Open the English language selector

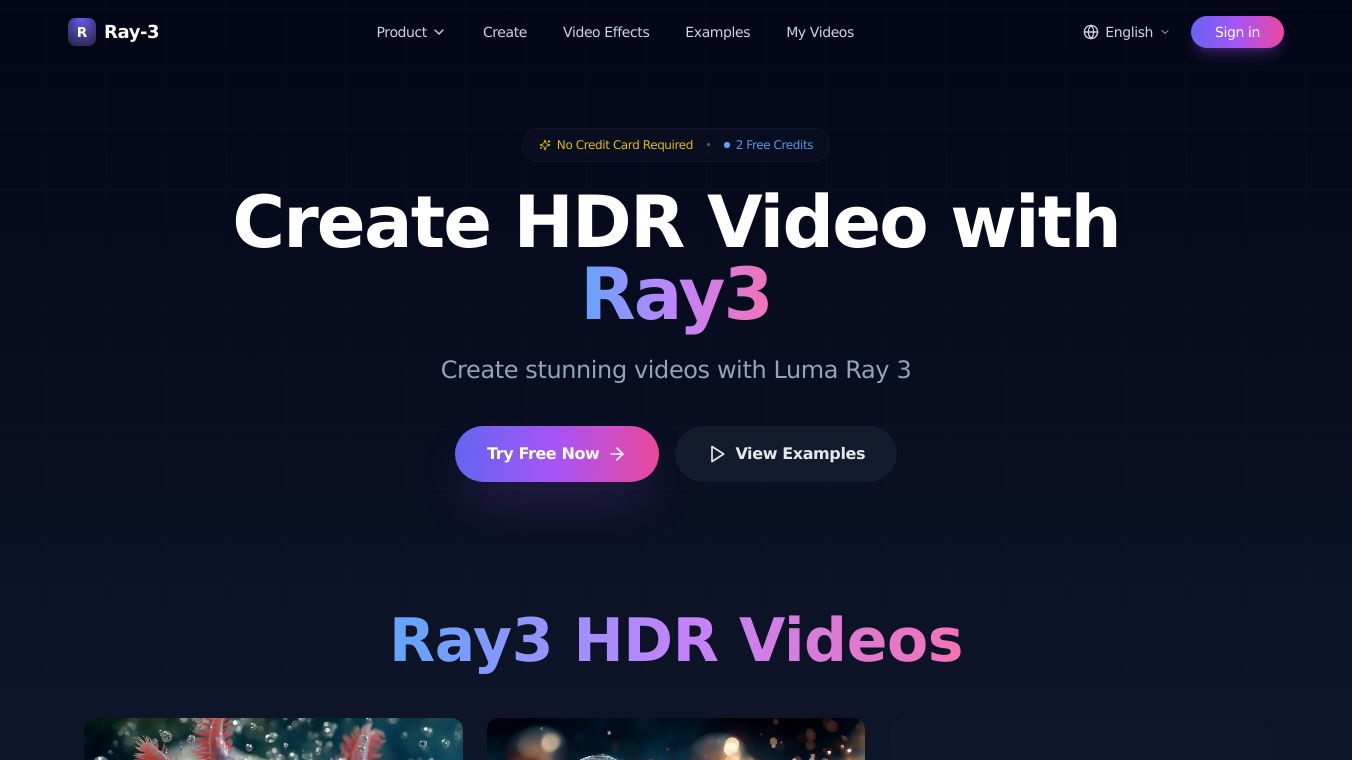coord(1126,32)
